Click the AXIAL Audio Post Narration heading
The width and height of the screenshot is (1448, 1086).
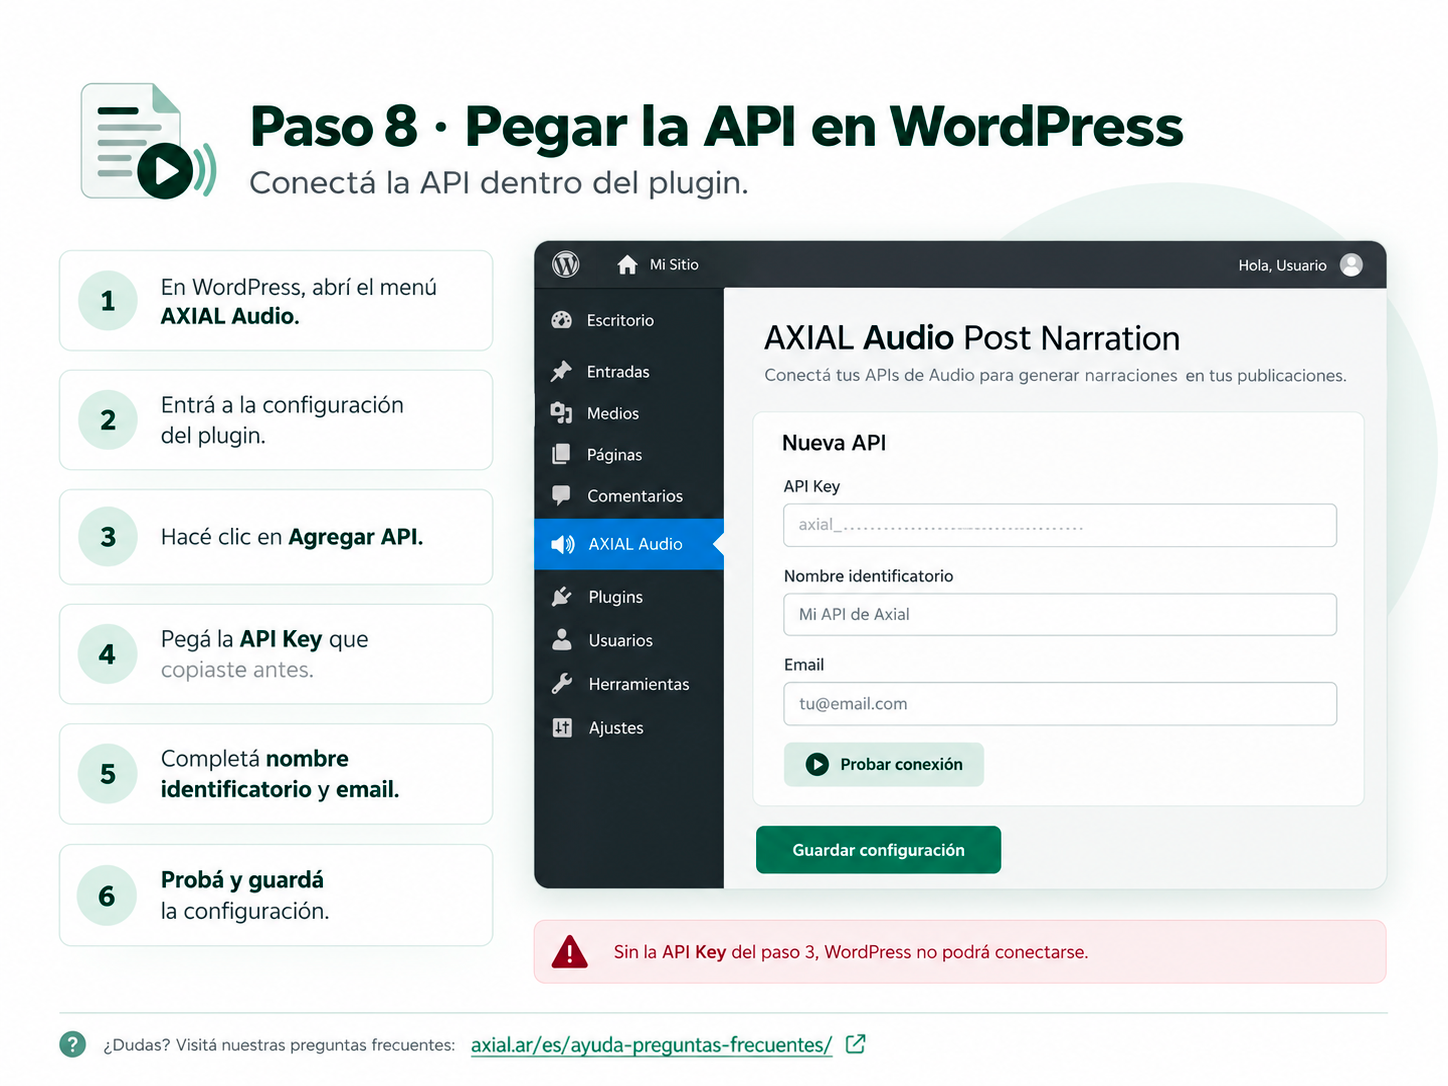(972, 338)
